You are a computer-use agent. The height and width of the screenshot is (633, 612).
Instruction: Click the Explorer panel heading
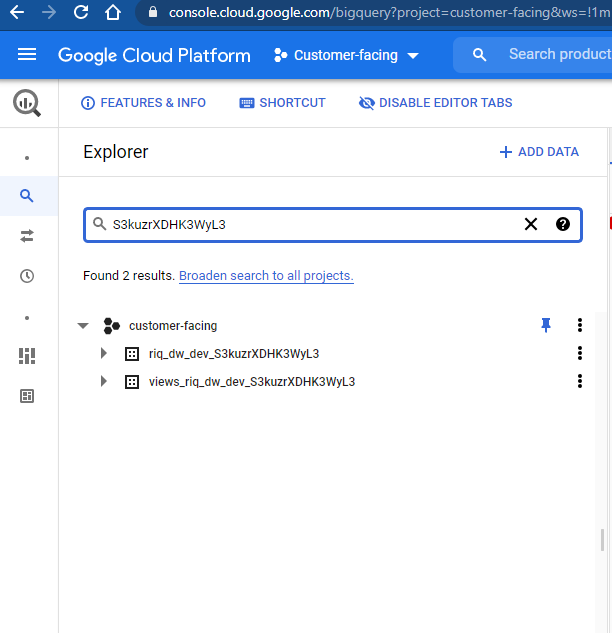[x=116, y=152]
